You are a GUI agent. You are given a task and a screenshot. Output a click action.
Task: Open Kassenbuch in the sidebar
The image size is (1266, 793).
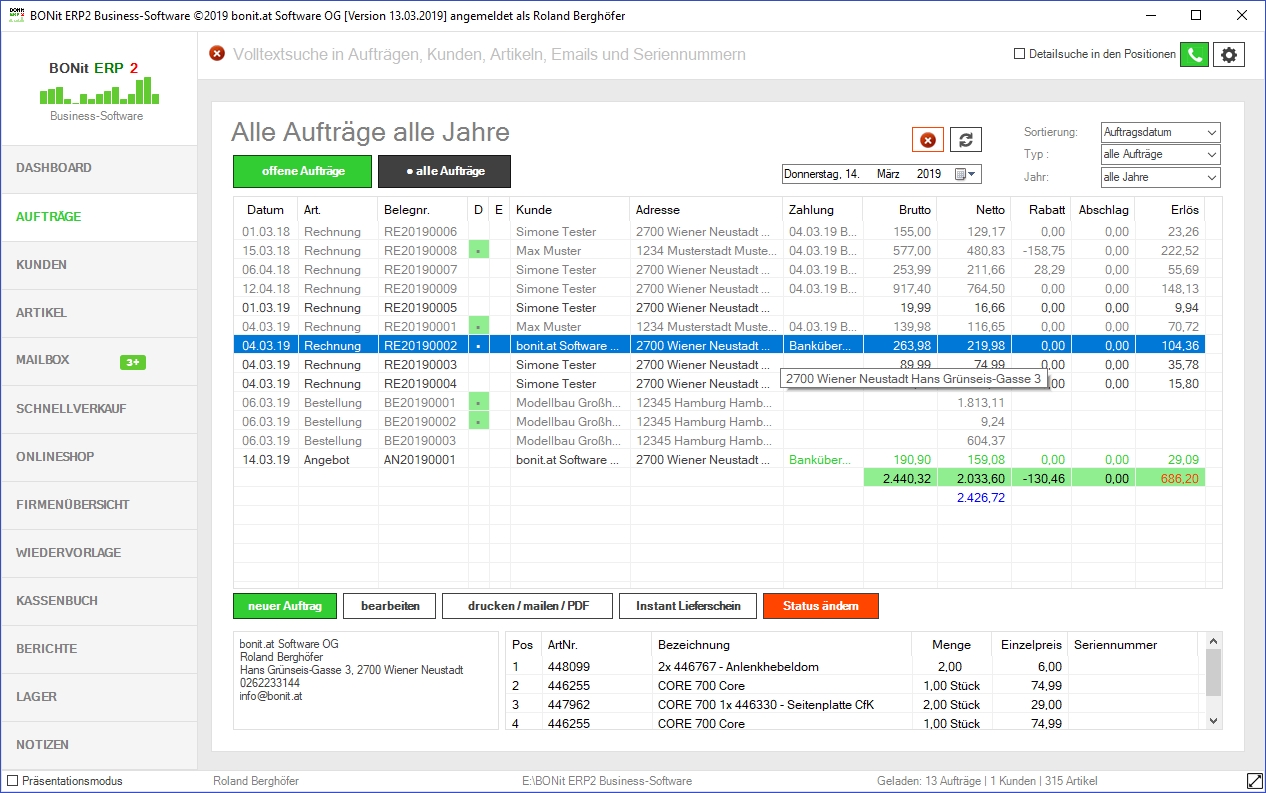98,601
